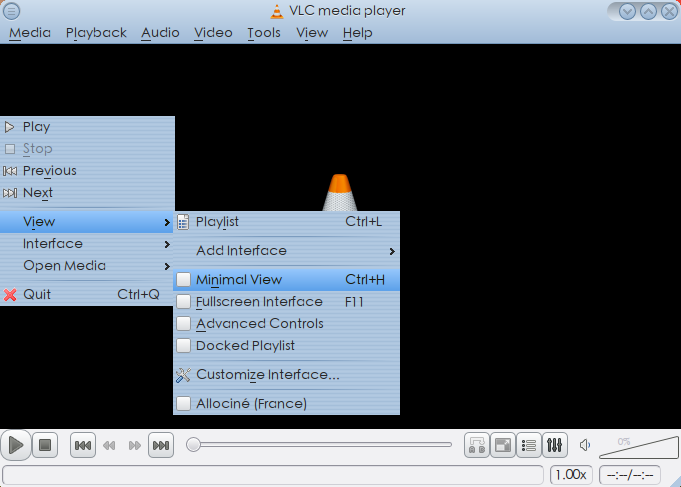This screenshot has height=487, width=681.
Task: Click the seek slider handle
Action: (193, 445)
